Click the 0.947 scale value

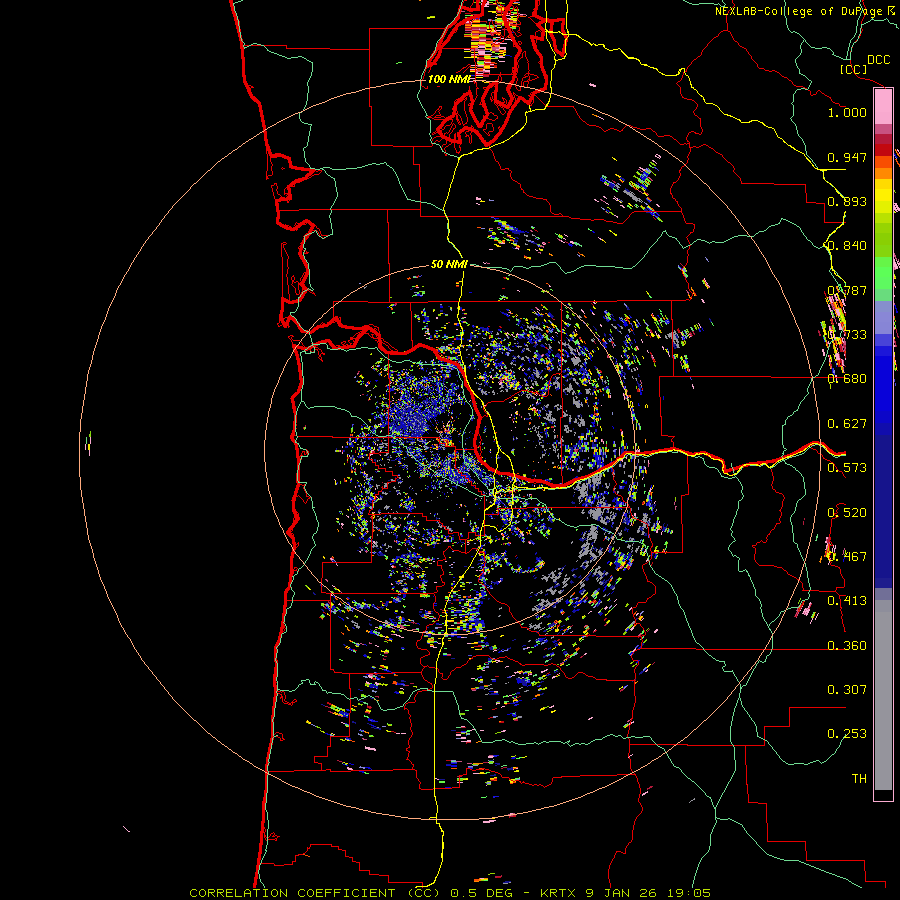(x=847, y=157)
